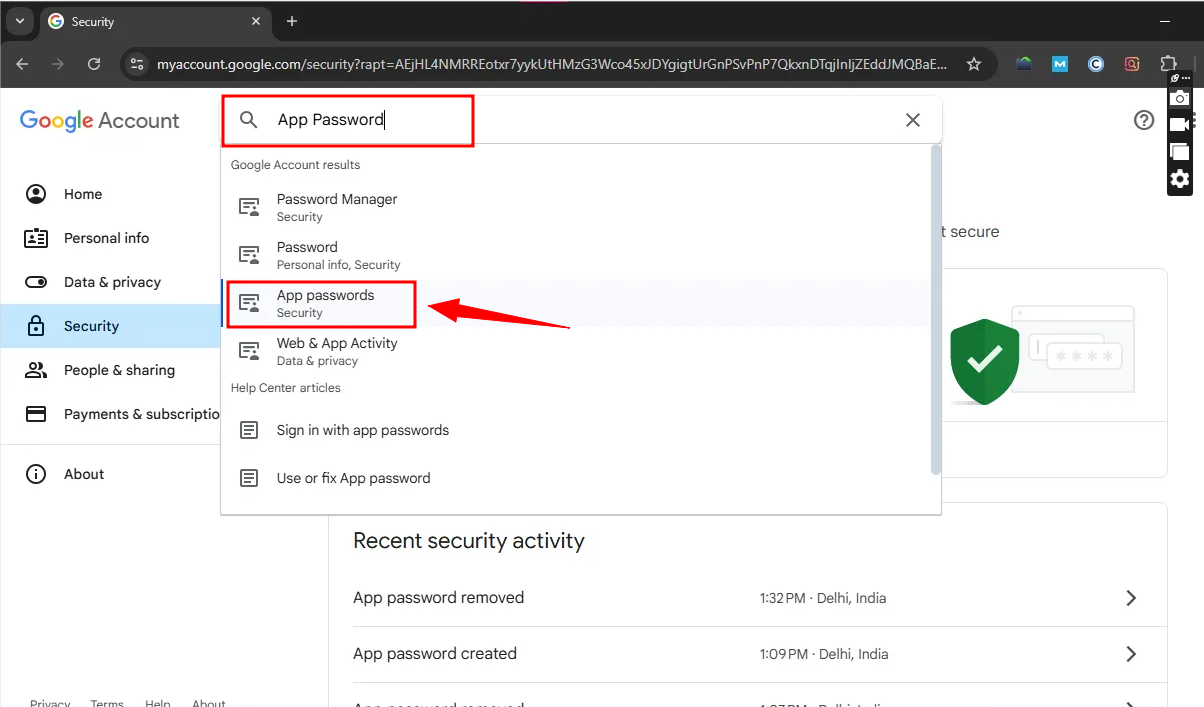This screenshot has width=1204, height=707.
Task: Click the Recent security activity heading
Action: point(469,541)
